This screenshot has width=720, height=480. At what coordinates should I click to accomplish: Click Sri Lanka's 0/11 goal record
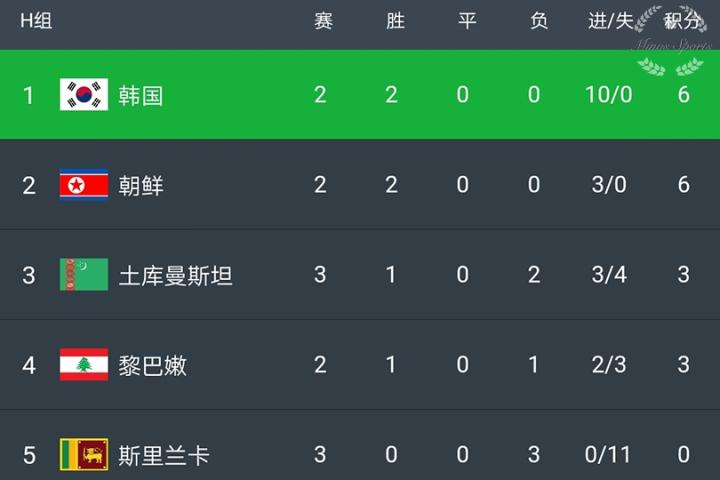click(609, 455)
